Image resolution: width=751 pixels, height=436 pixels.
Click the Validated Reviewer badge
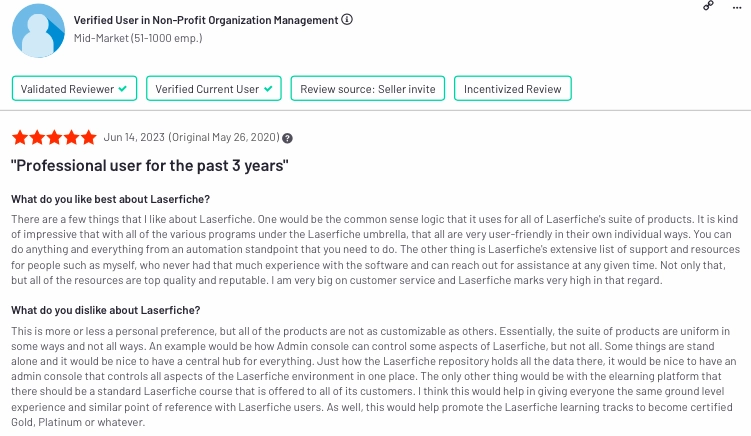pos(74,89)
